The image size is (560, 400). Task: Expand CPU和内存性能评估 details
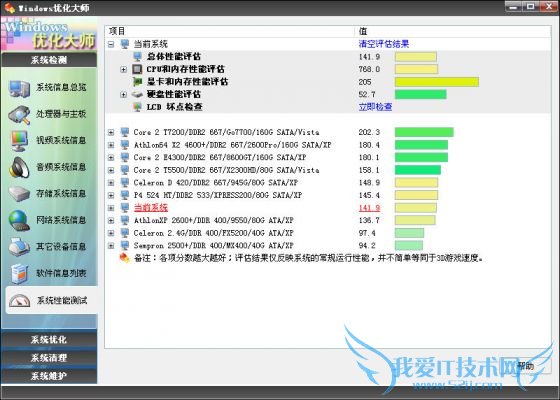pyautogui.click(x=124, y=69)
